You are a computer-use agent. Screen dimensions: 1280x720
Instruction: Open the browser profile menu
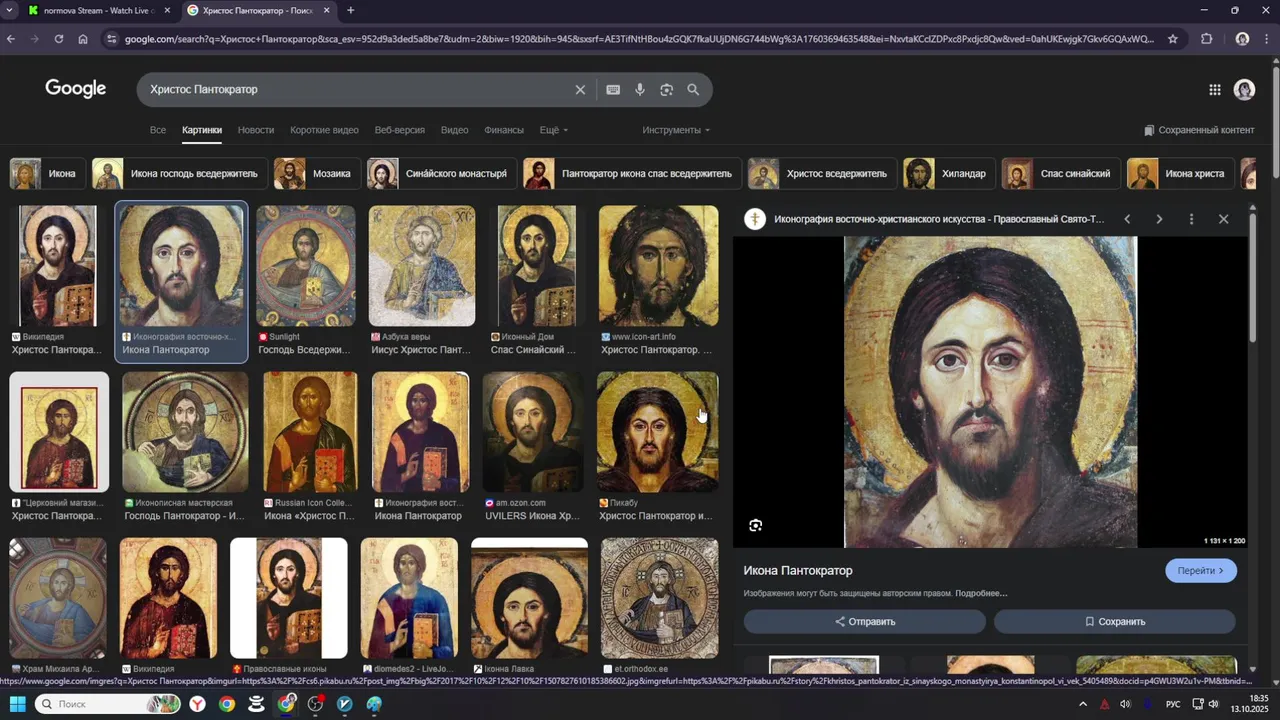click(1242, 39)
